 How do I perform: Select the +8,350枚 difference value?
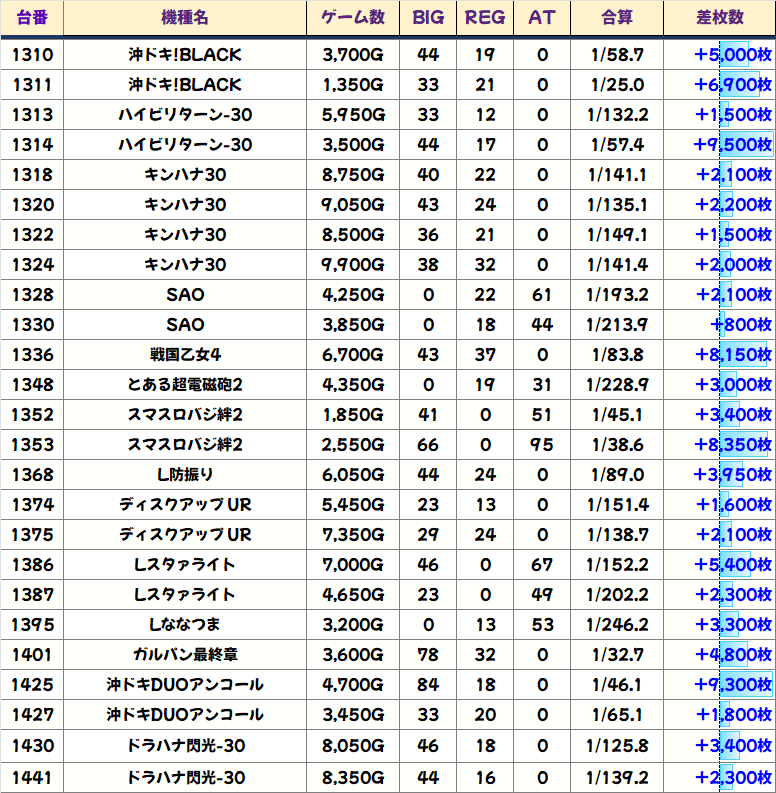(x=733, y=445)
